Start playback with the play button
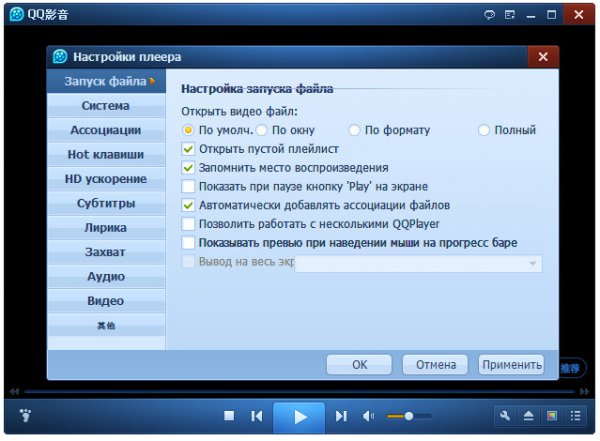This screenshot has width=600, height=441. tap(299, 417)
